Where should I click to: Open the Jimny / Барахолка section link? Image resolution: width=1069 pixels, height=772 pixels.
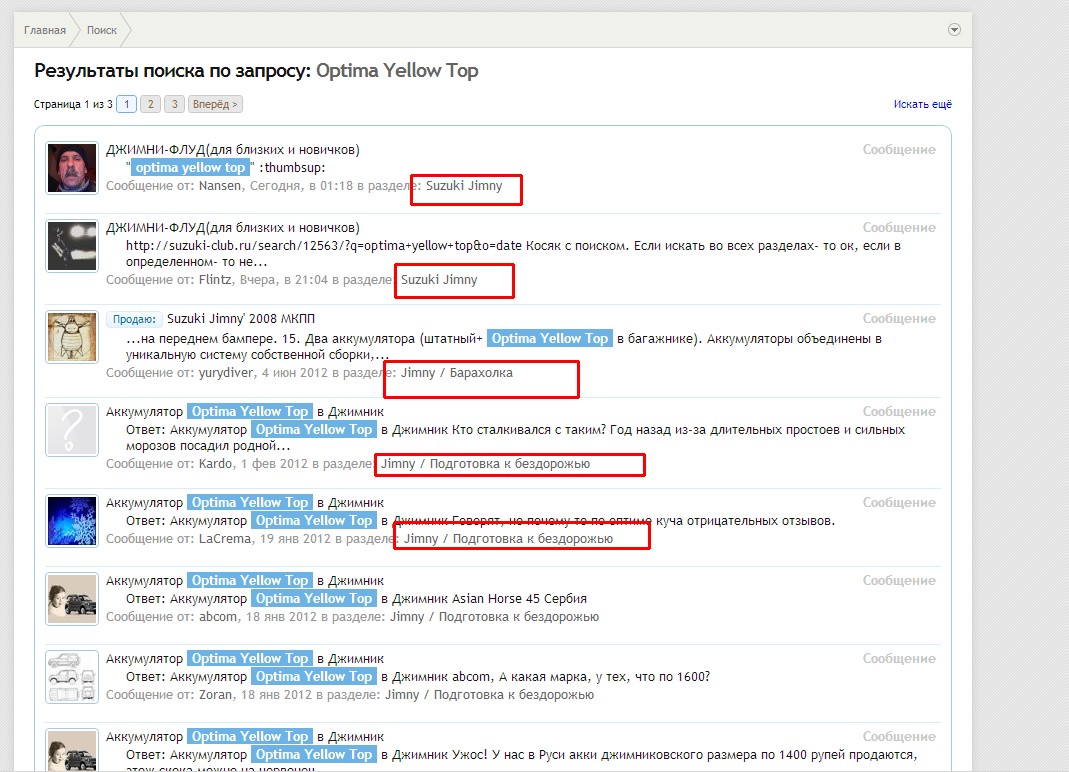point(457,372)
